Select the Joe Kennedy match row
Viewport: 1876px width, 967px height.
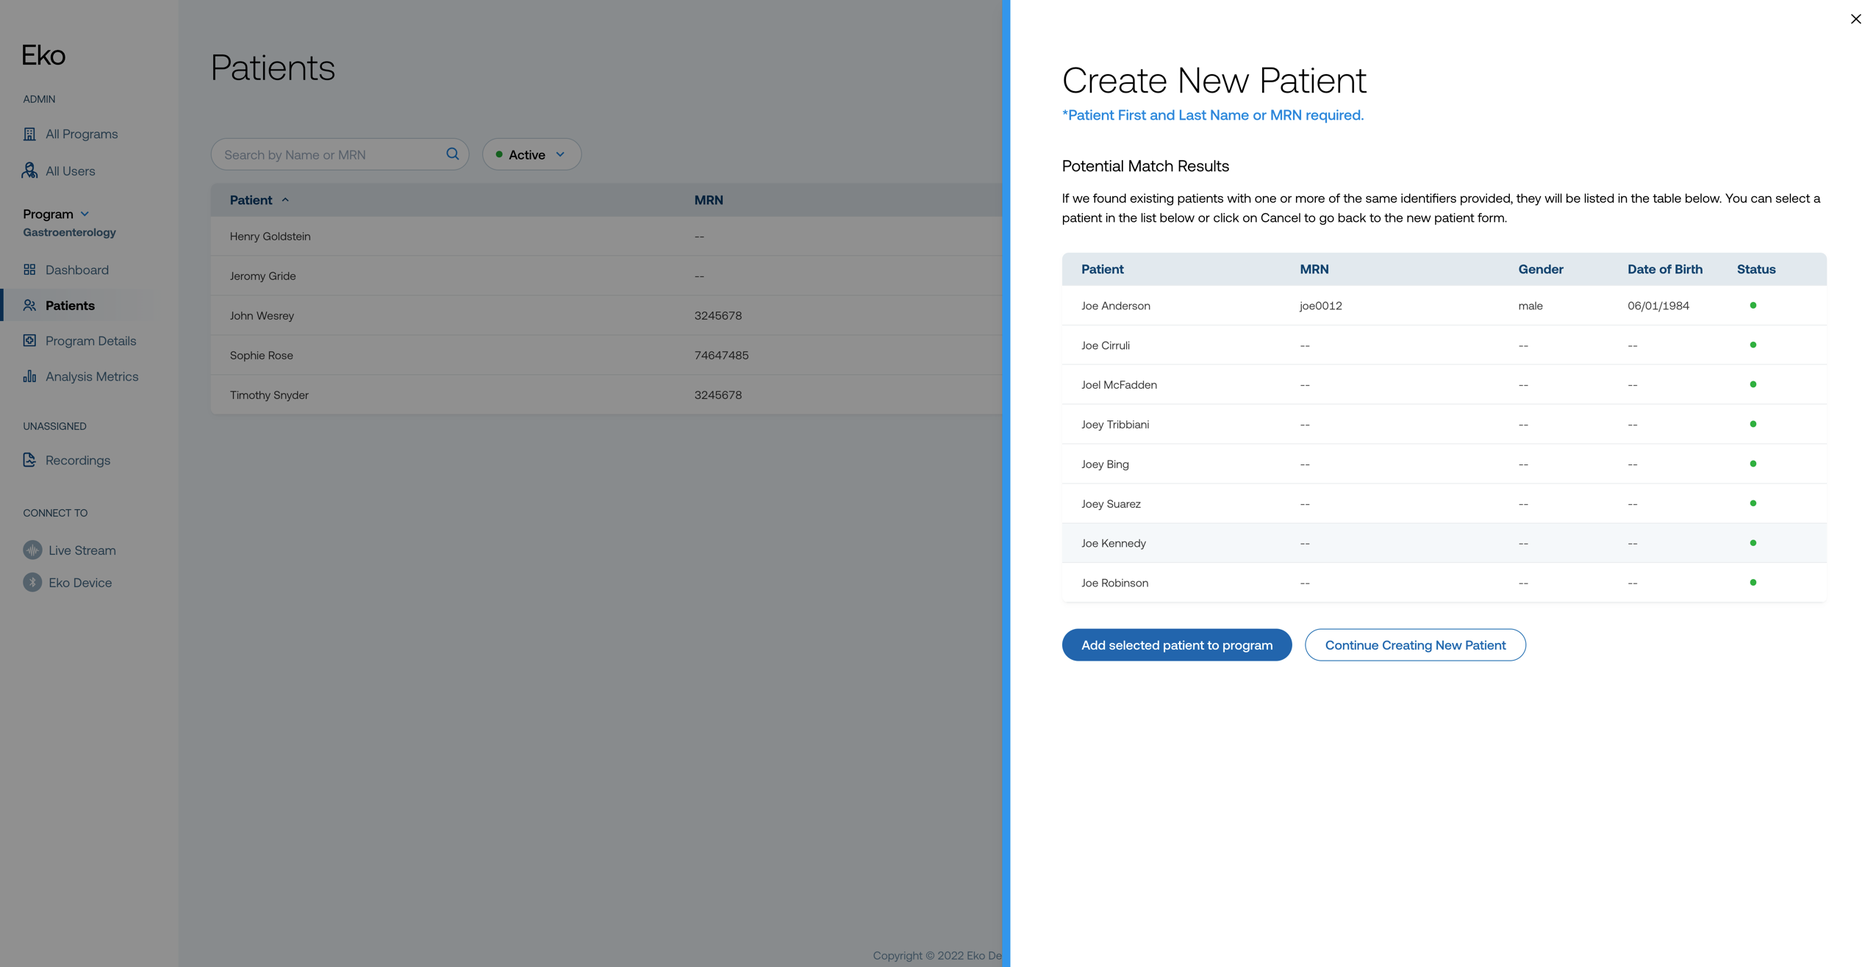click(1113, 543)
